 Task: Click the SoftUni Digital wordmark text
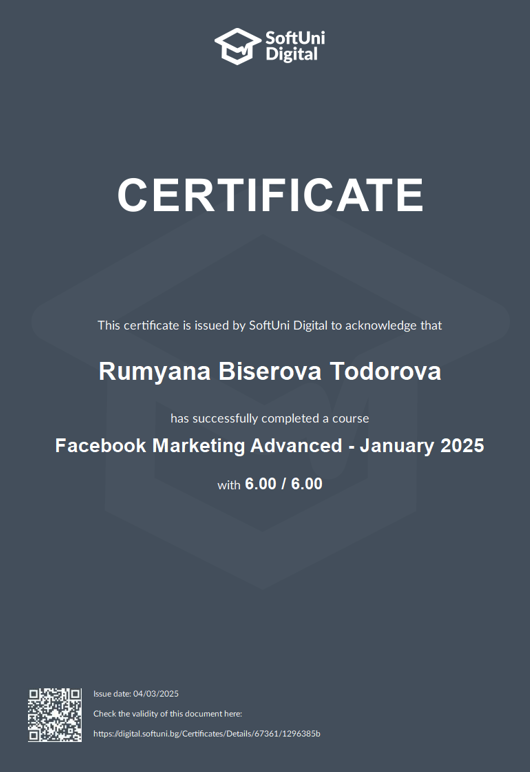click(x=295, y=46)
